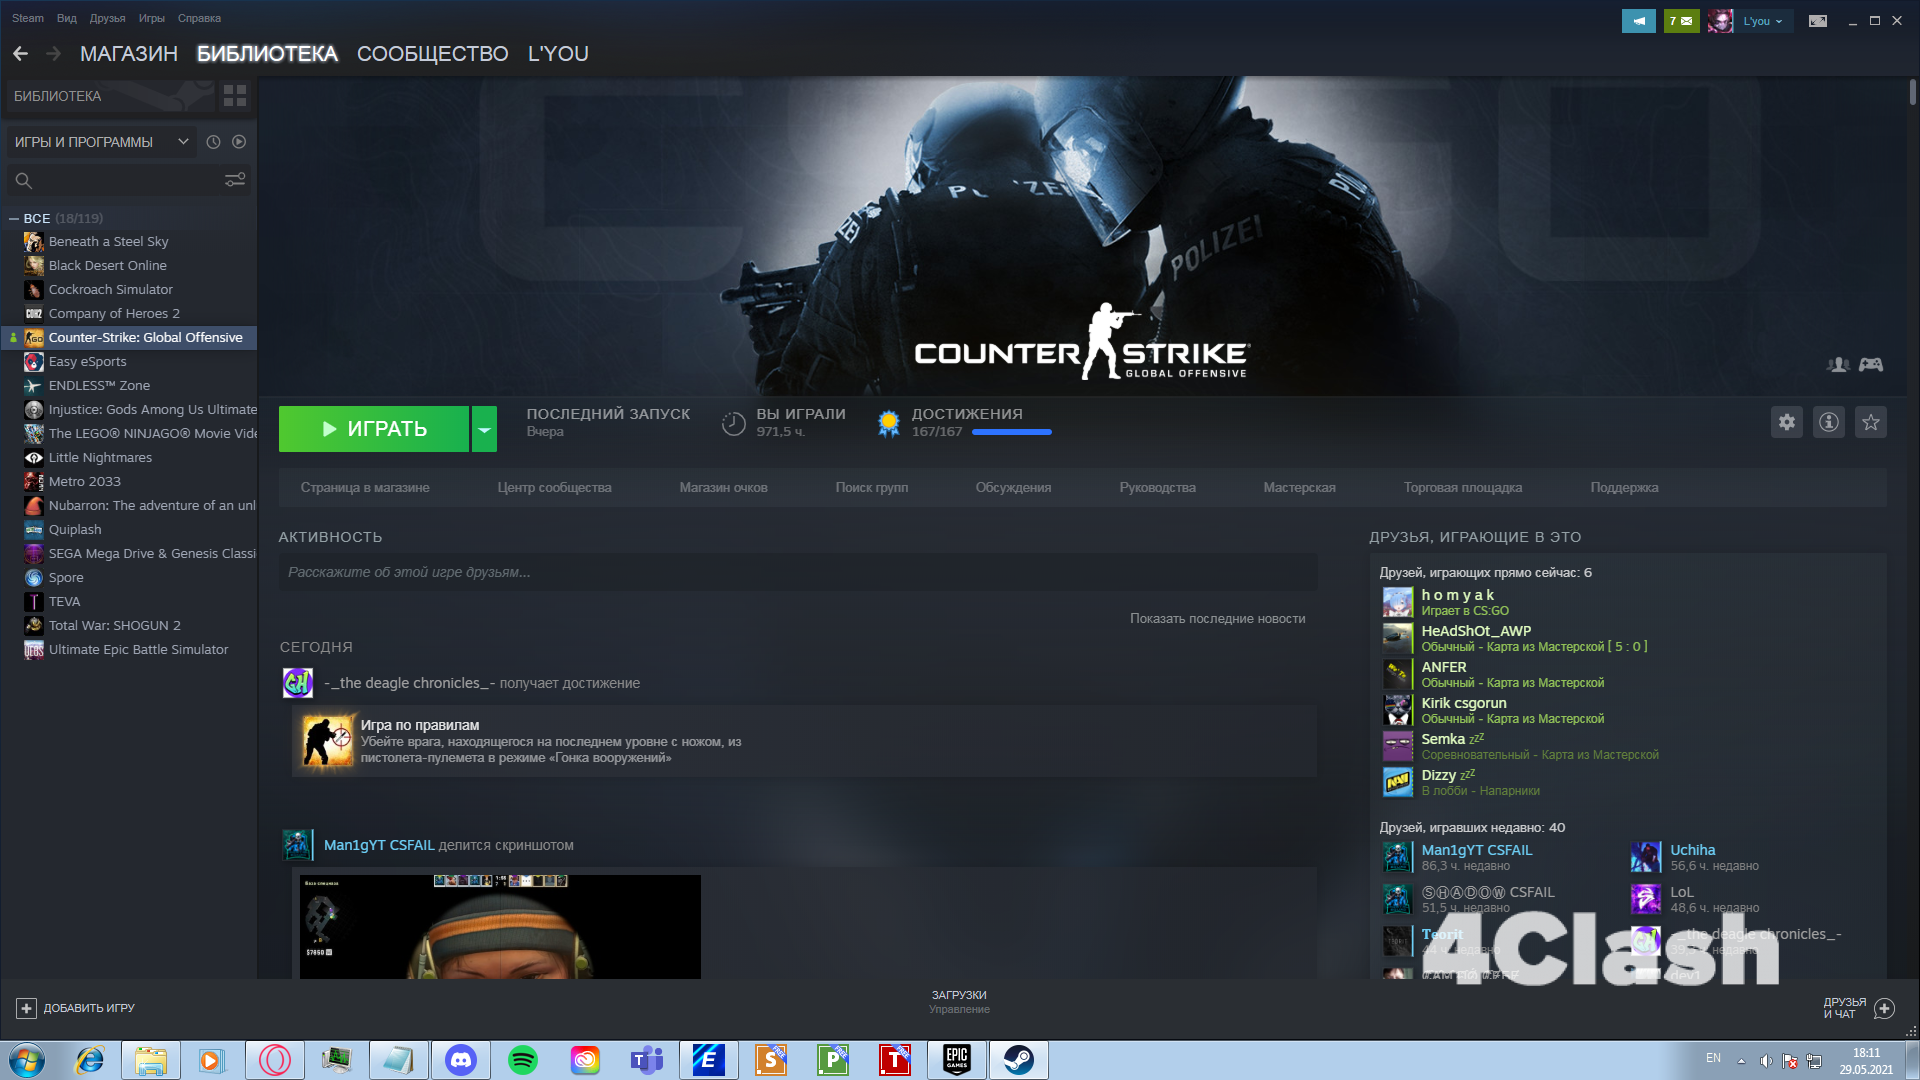Go back with the left arrow
Screen dimensions: 1920x1080
coord(20,54)
